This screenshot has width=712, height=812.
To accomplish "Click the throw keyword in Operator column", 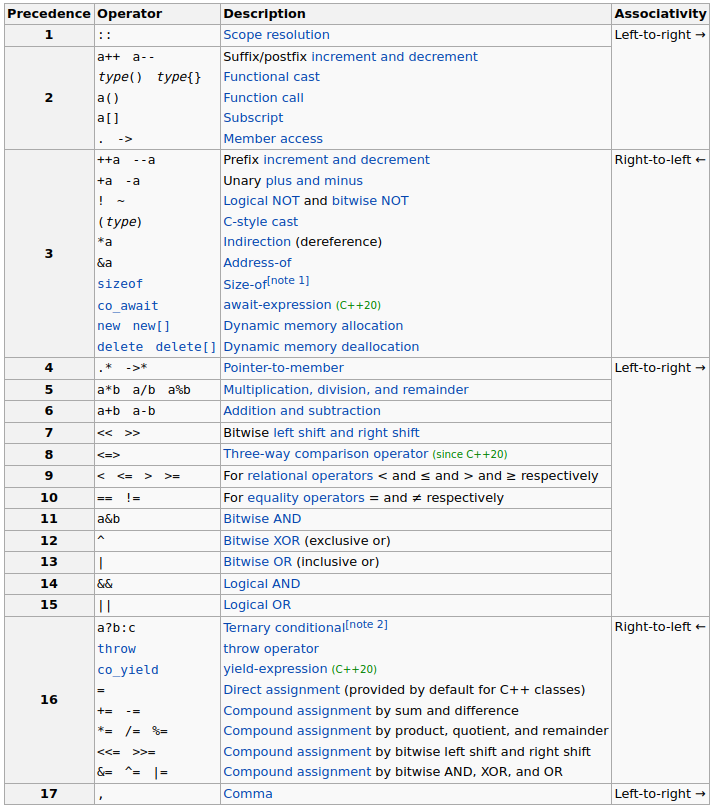I will 117,649.
